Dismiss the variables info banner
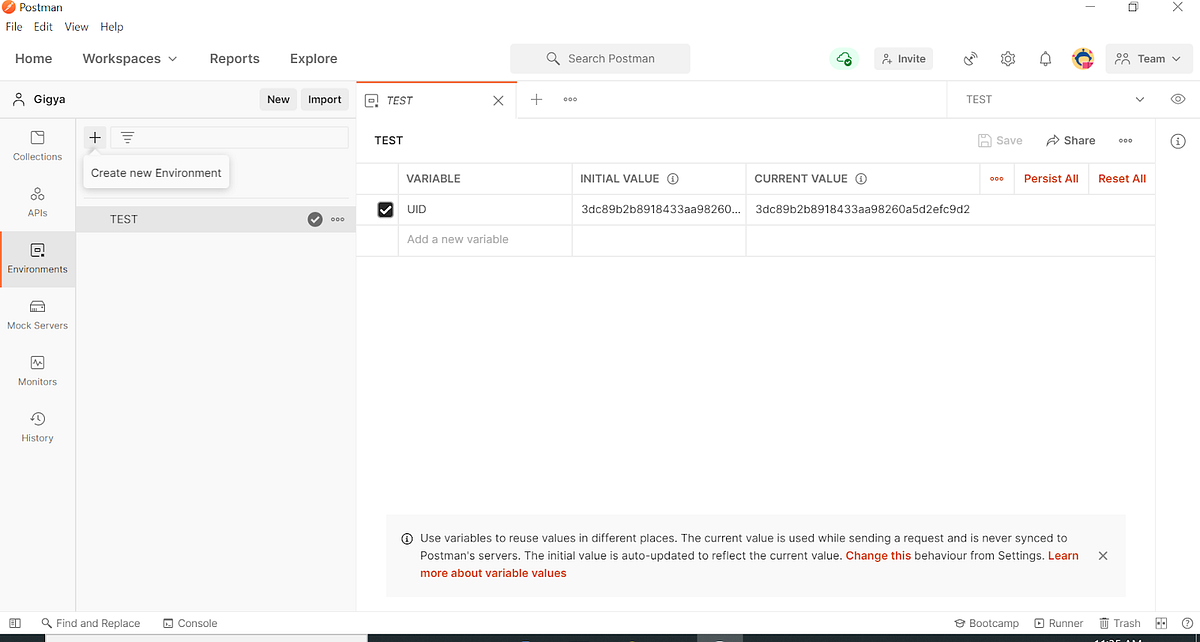The image size is (1200, 642). pos(1103,555)
